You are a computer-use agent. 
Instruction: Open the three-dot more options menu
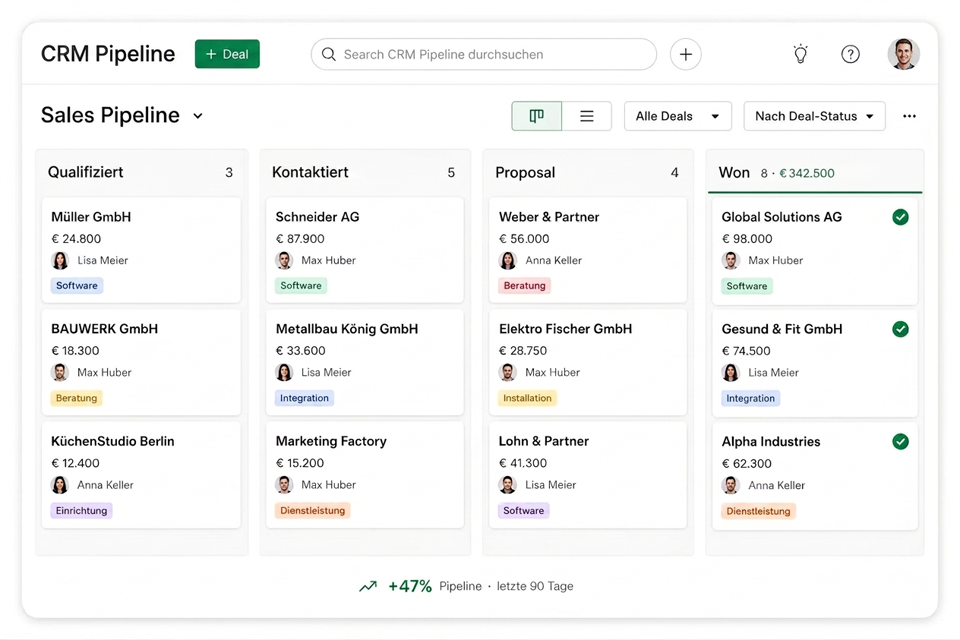(x=909, y=116)
